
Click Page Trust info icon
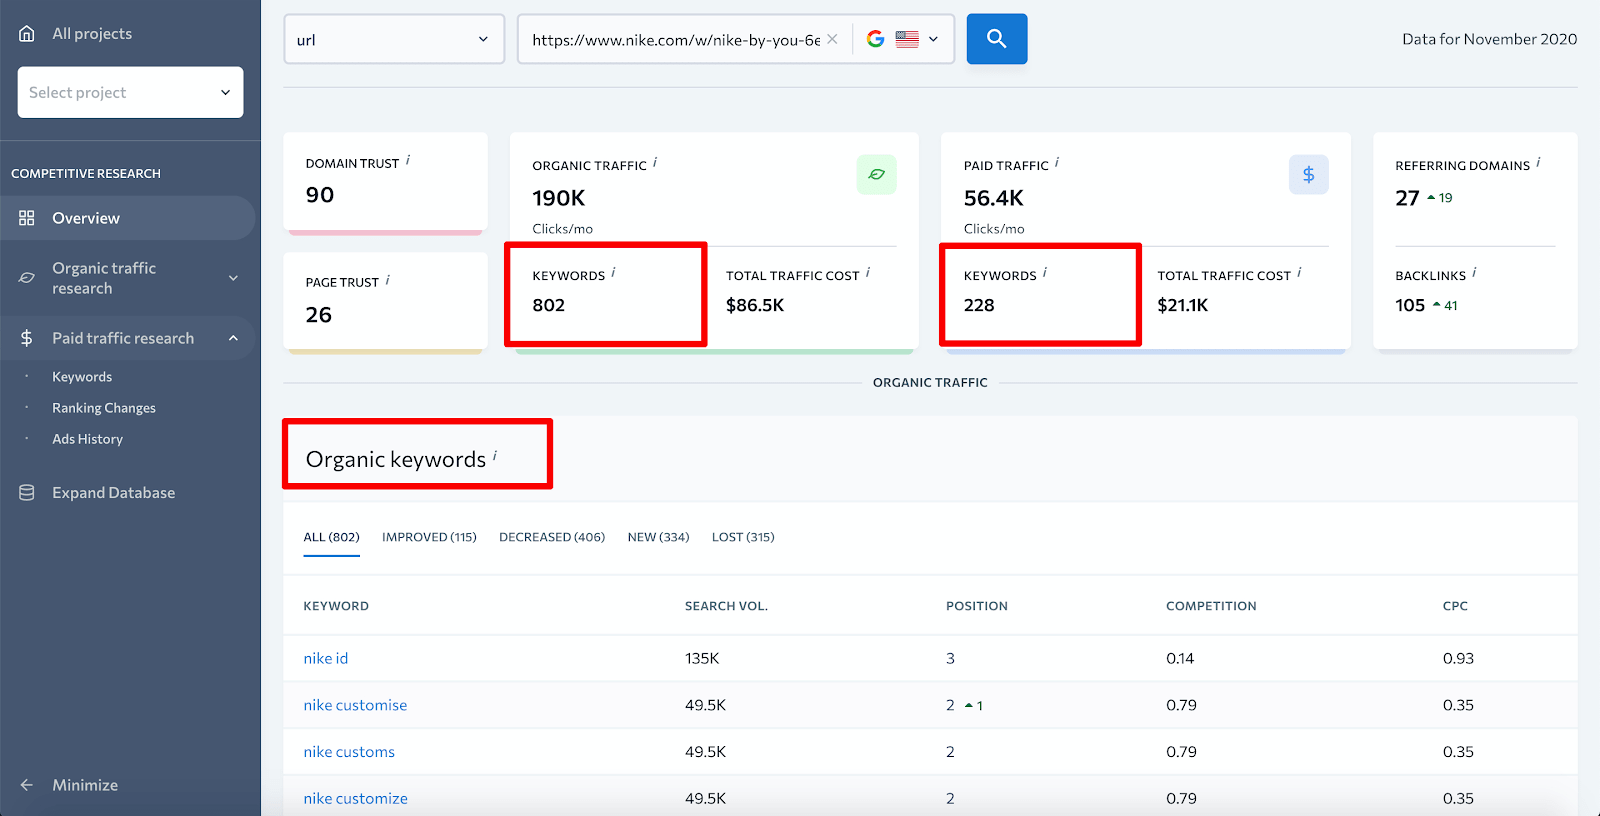pos(387,280)
